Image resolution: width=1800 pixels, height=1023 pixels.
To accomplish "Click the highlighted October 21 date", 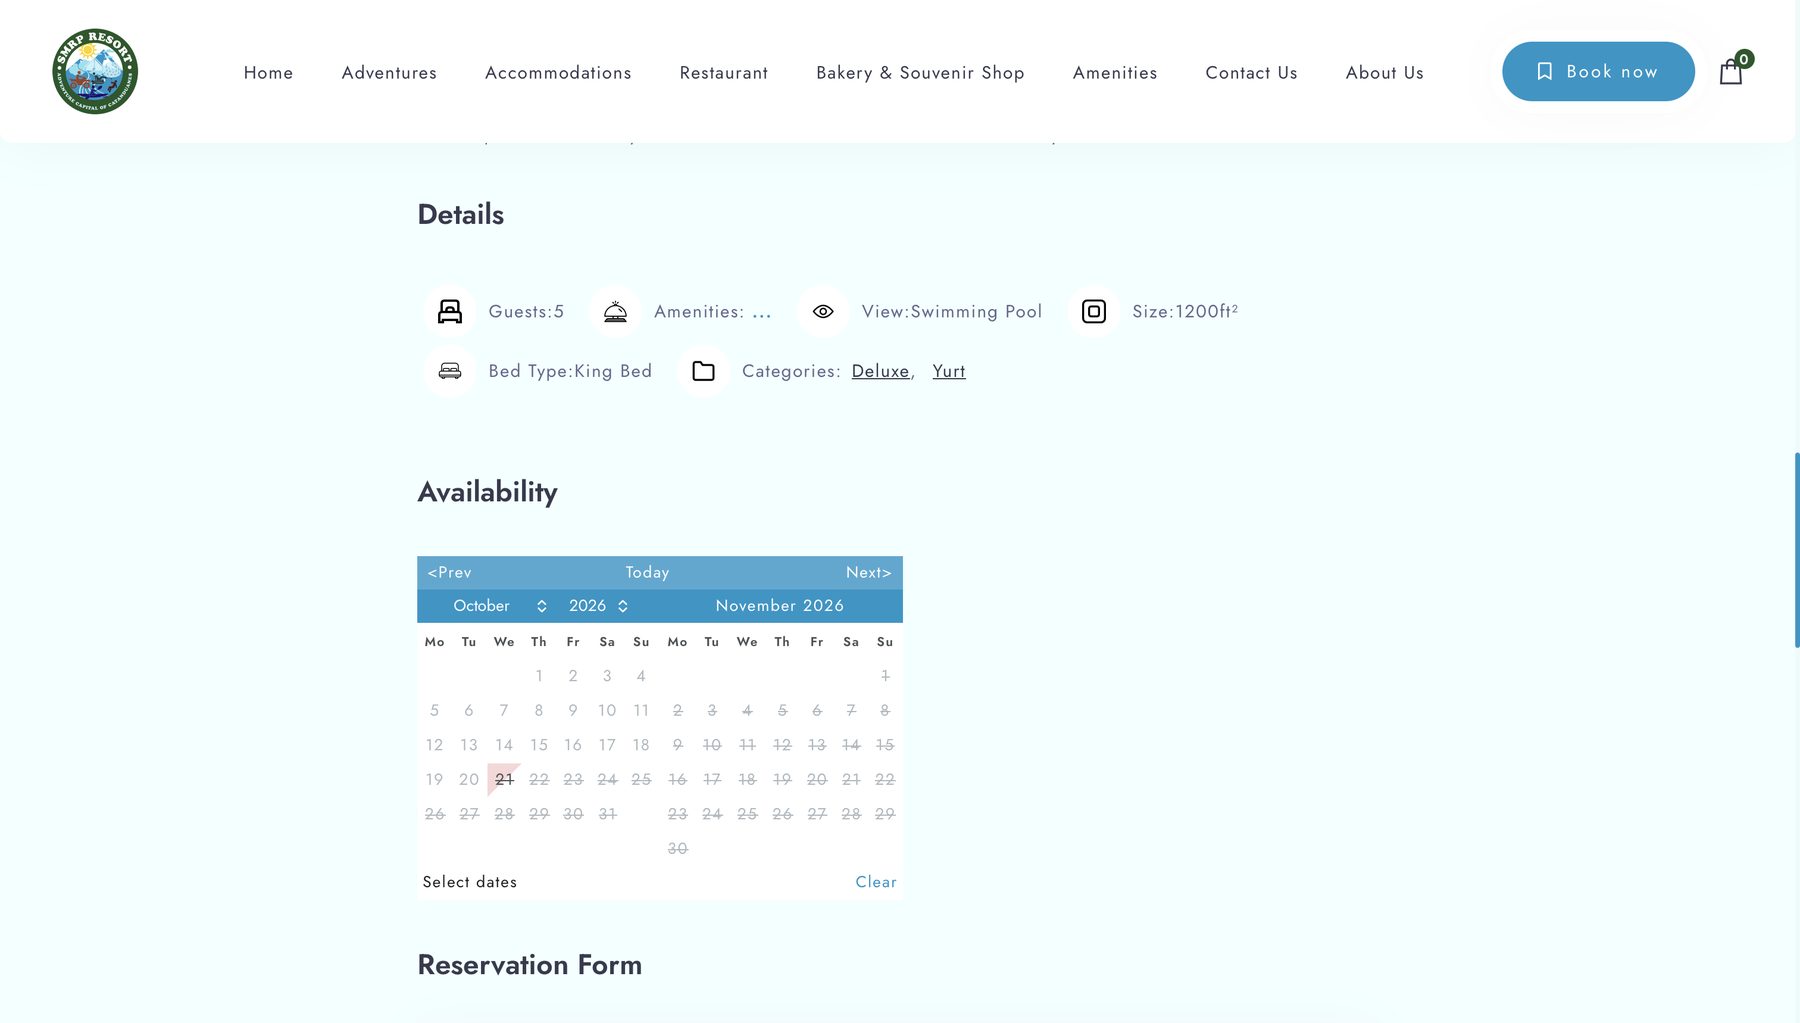I will pyautogui.click(x=504, y=780).
